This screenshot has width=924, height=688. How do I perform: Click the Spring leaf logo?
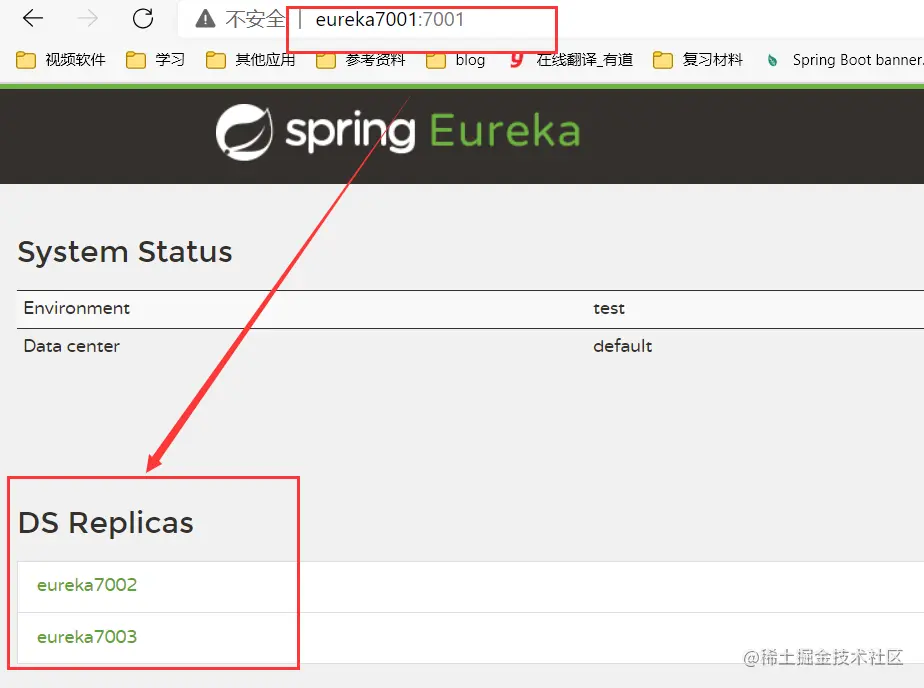(x=244, y=132)
